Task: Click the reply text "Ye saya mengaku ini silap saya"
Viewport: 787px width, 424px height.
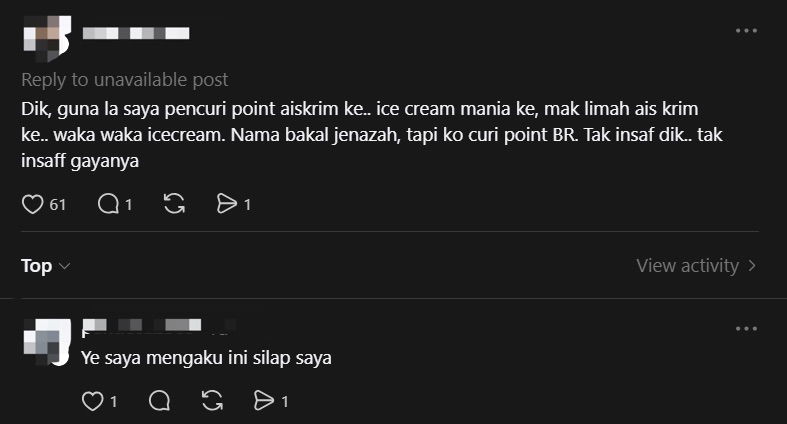Action: tap(205, 356)
